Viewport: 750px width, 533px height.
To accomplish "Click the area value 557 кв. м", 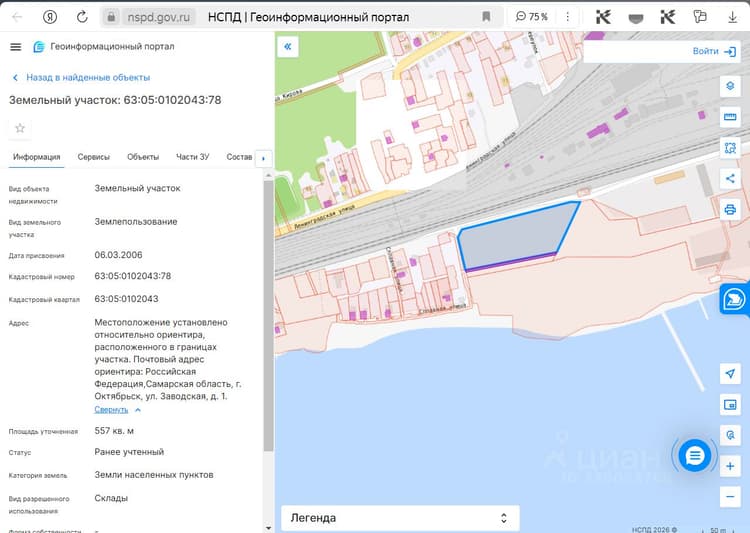I will (114, 431).
